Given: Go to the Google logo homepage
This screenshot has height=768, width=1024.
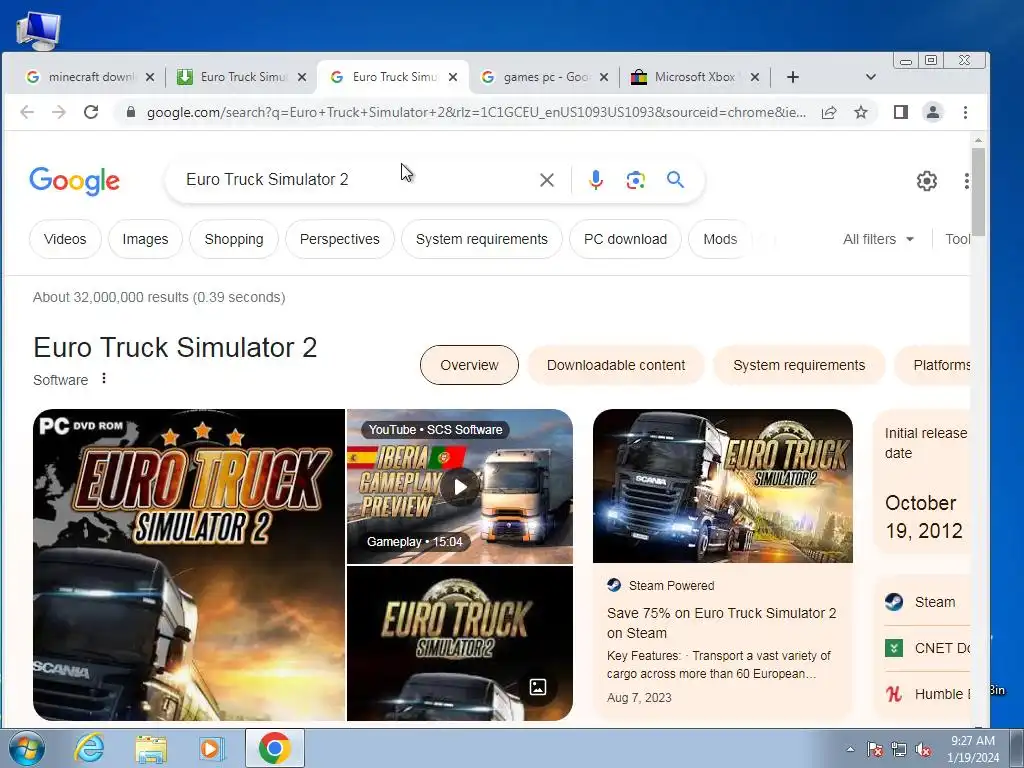Looking at the screenshot, I should 74,181.
